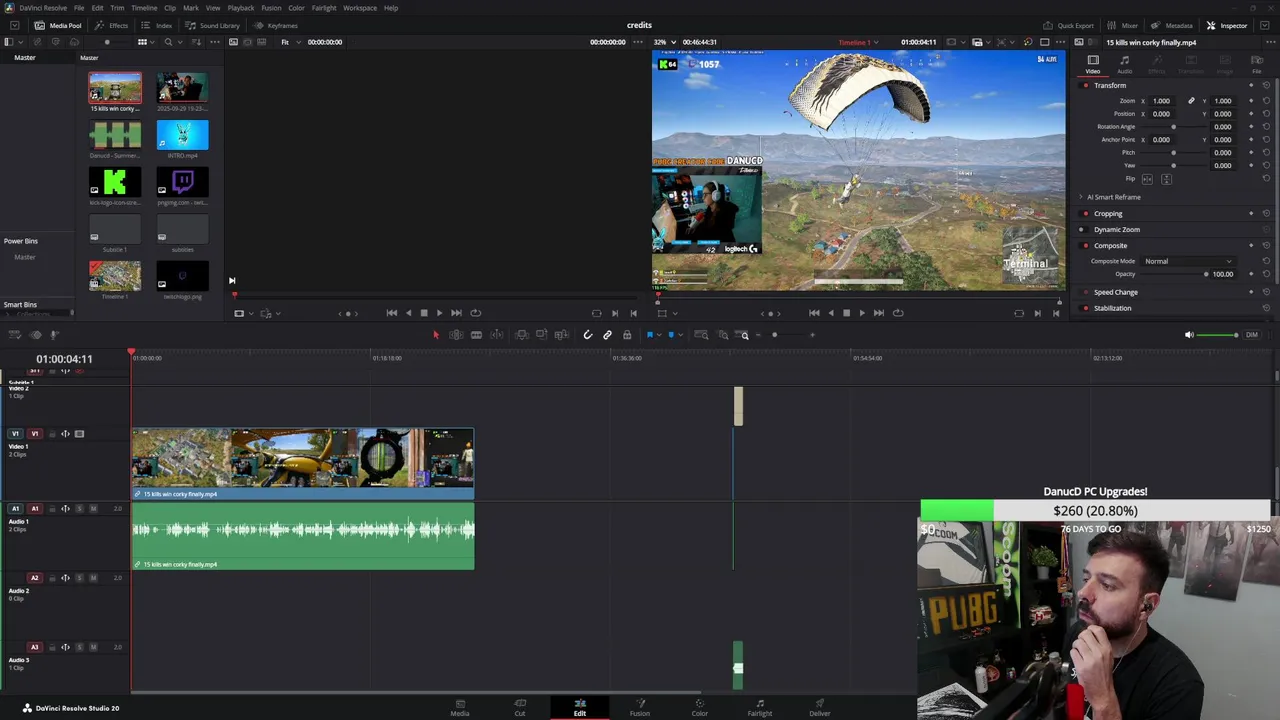Image resolution: width=1280 pixels, height=720 pixels.
Task: Reset the Transform section
Action: pyautogui.click(x=1266, y=85)
